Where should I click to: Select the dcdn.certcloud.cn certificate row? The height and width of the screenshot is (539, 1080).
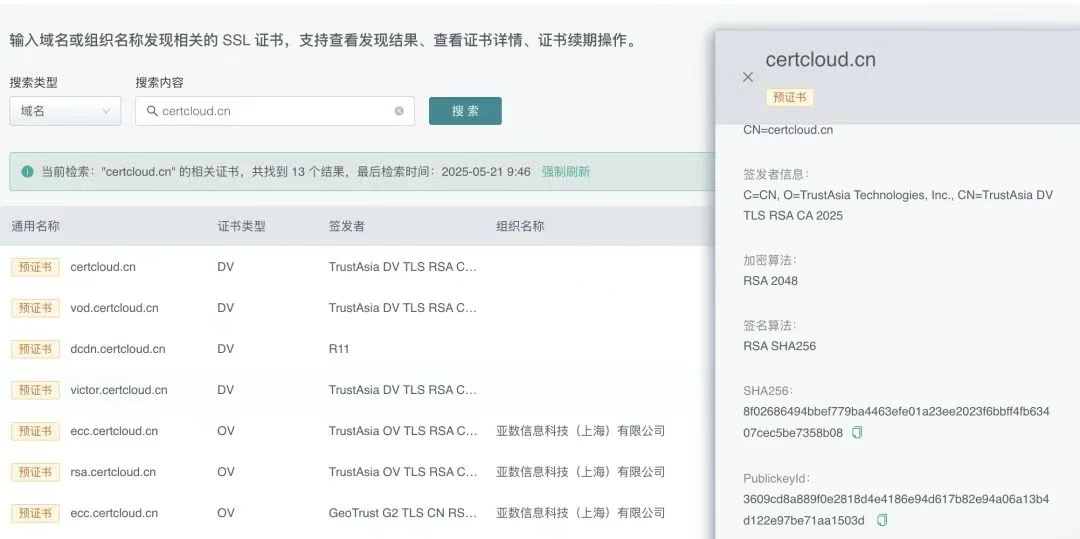coord(118,349)
